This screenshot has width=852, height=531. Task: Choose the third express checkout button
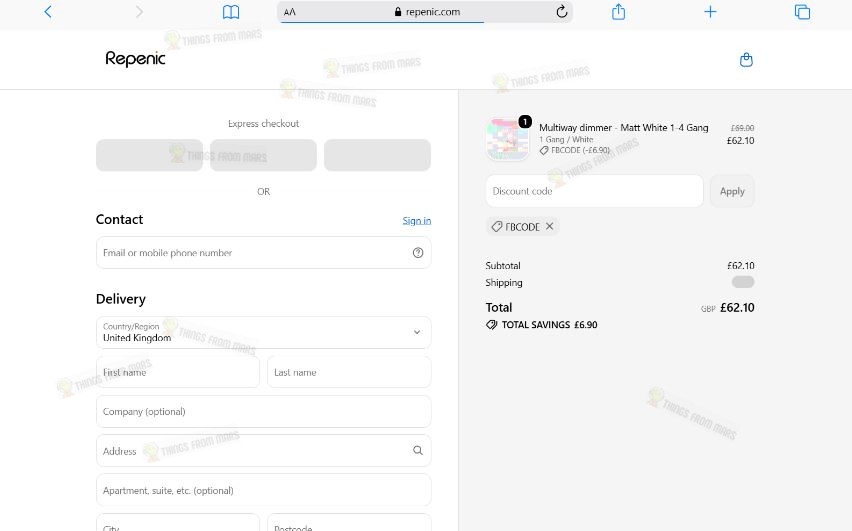coord(378,155)
